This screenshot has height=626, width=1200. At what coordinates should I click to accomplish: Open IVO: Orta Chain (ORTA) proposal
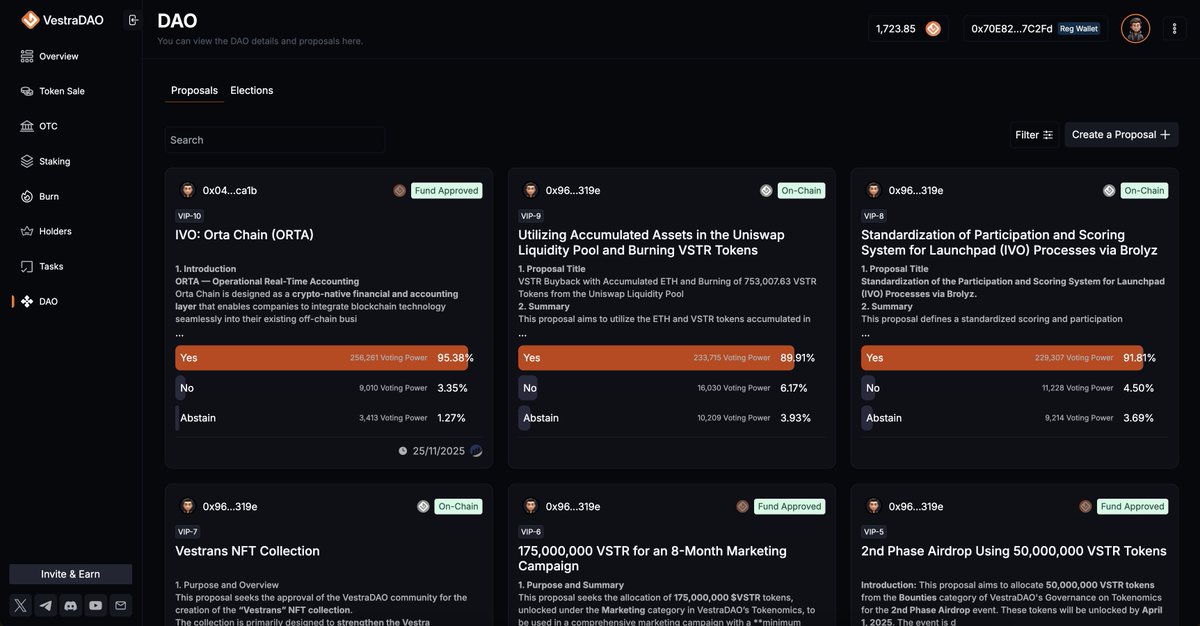click(245, 235)
